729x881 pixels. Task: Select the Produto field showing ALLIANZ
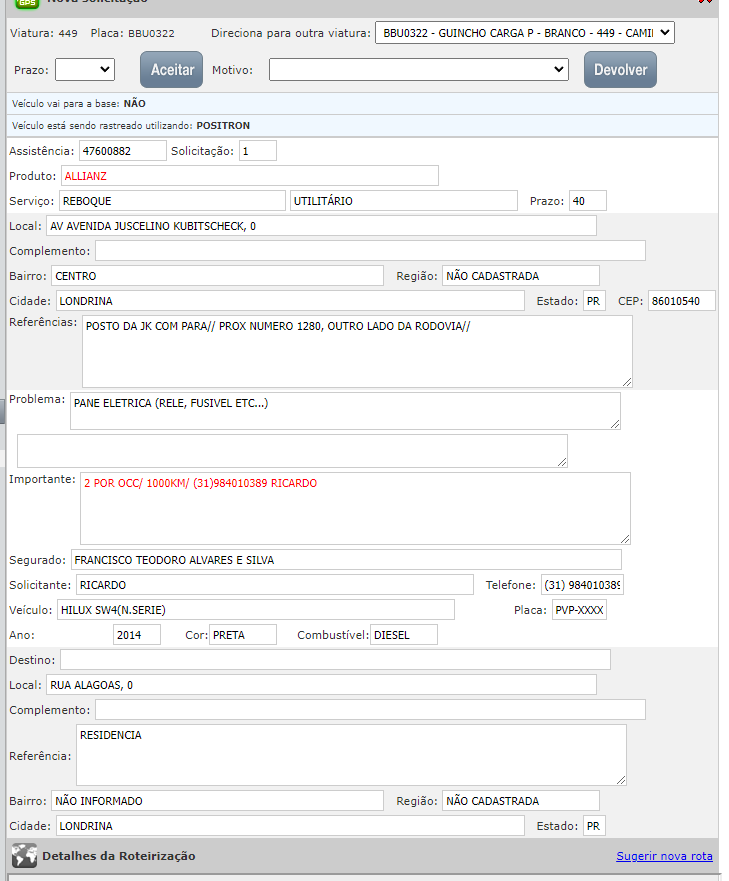[x=249, y=176]
